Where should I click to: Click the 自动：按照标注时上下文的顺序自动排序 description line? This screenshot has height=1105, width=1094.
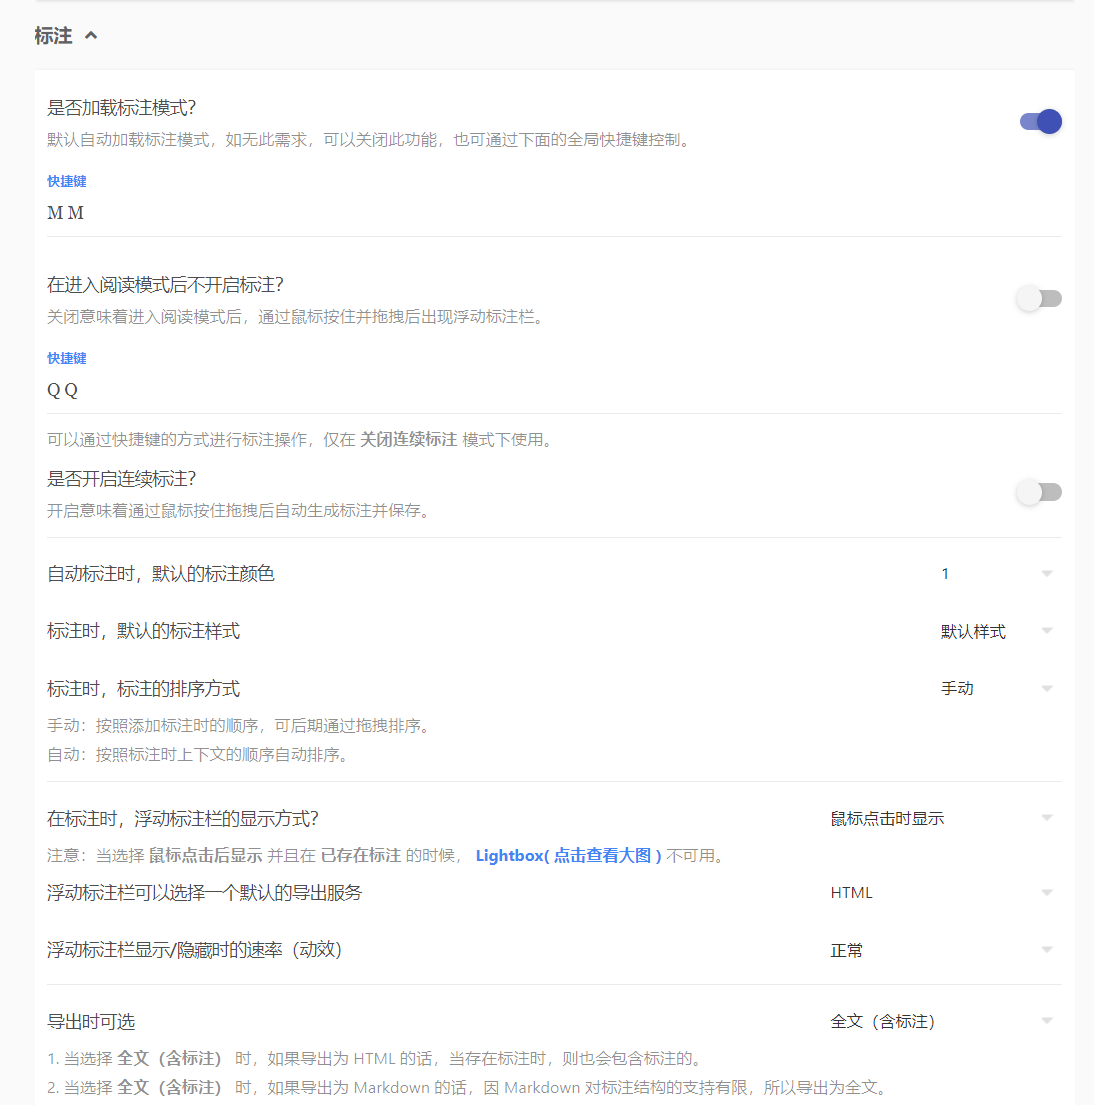[x=199, y=755]
